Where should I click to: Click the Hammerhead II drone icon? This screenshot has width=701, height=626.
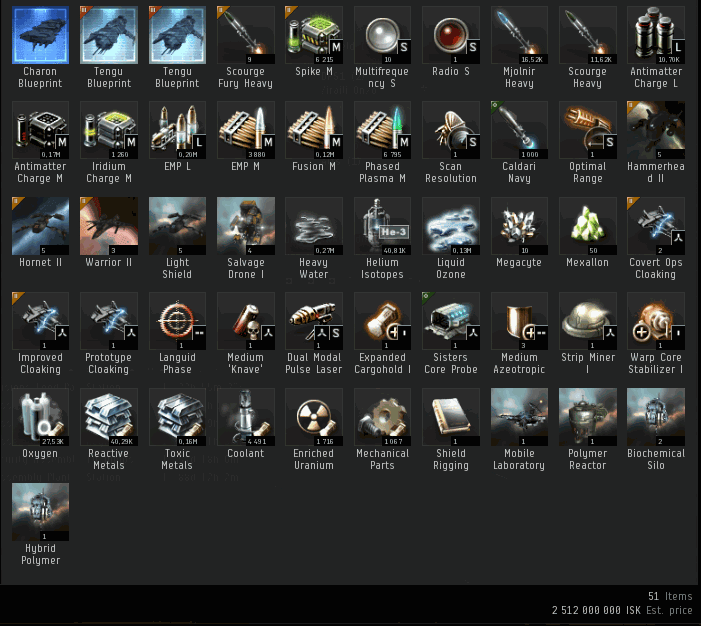[x=656, y=130]
